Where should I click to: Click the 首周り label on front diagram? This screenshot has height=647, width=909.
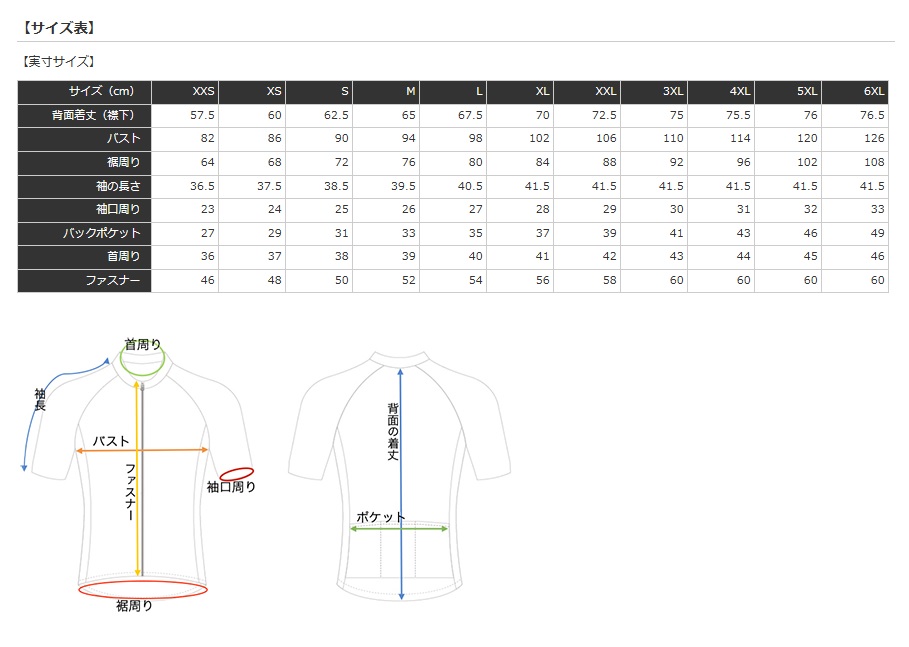coord(143,344)
